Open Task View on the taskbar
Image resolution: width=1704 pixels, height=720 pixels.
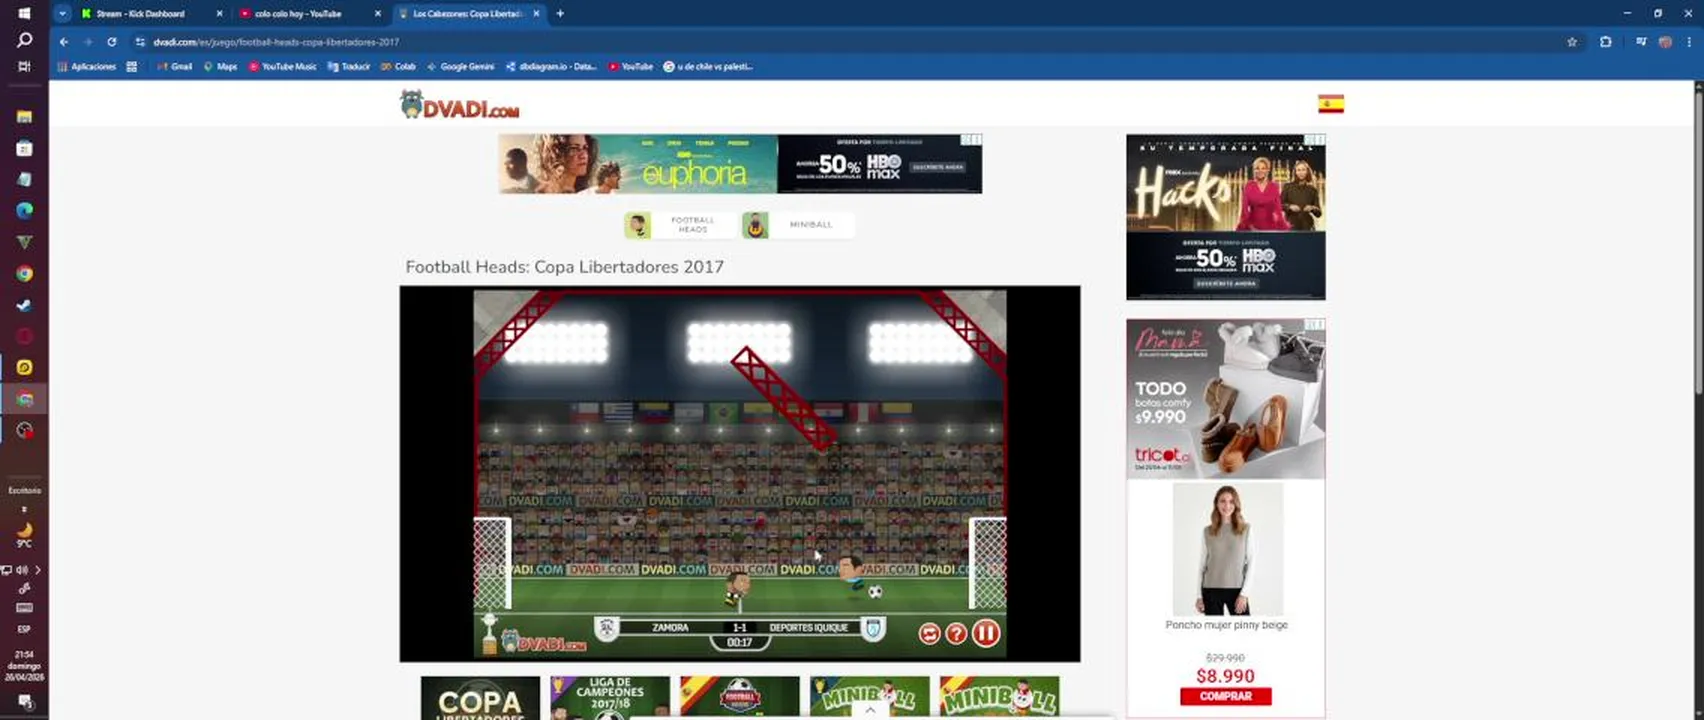(x=24, y=66)
